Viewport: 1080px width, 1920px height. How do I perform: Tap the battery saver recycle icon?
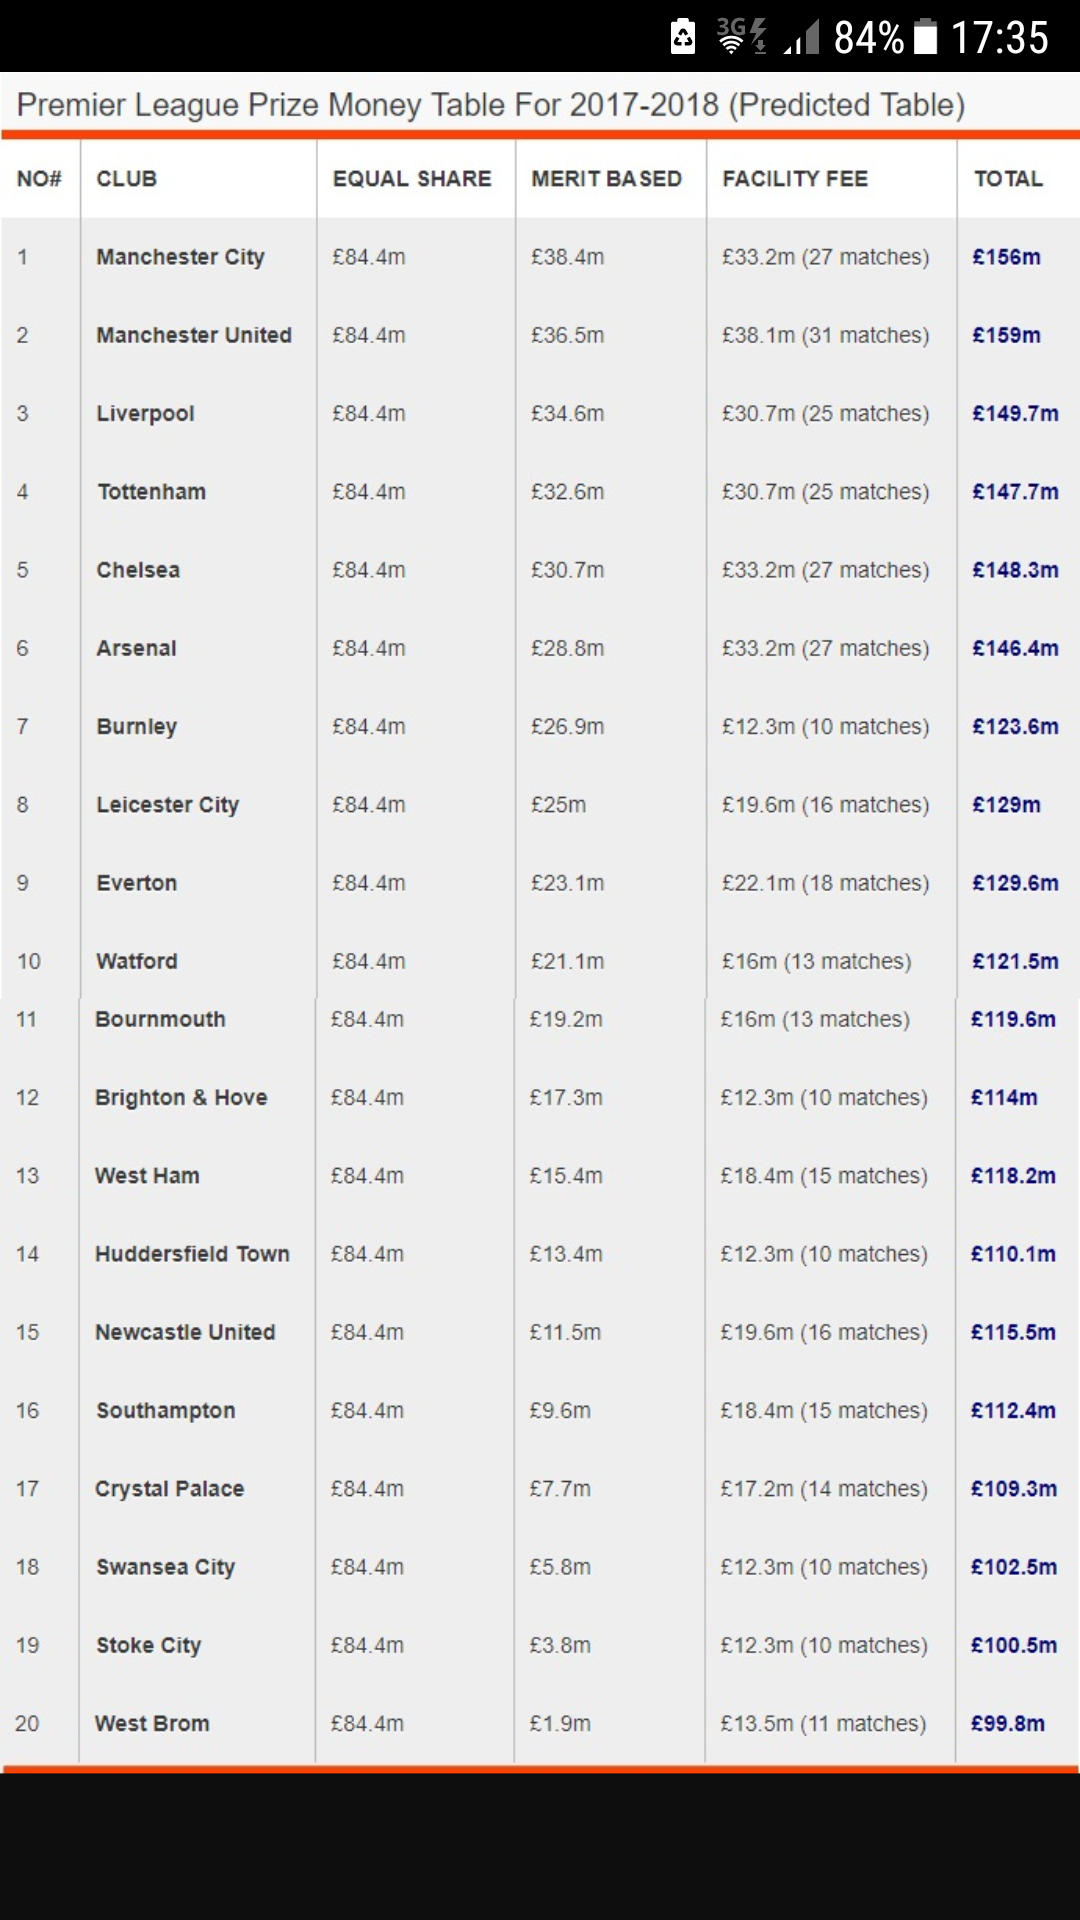coord(683,37)
